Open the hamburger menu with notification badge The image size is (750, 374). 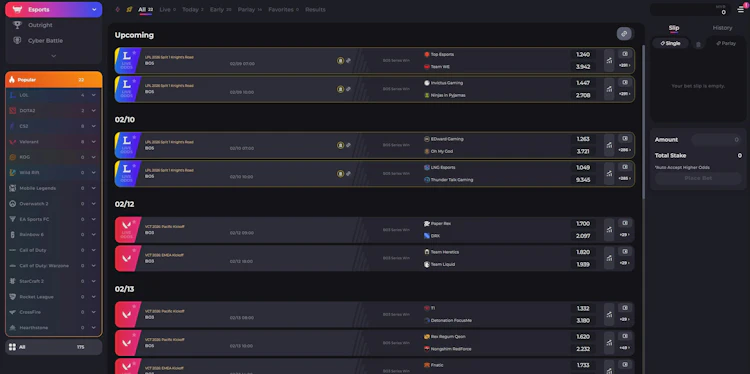[x=741, y=9]
